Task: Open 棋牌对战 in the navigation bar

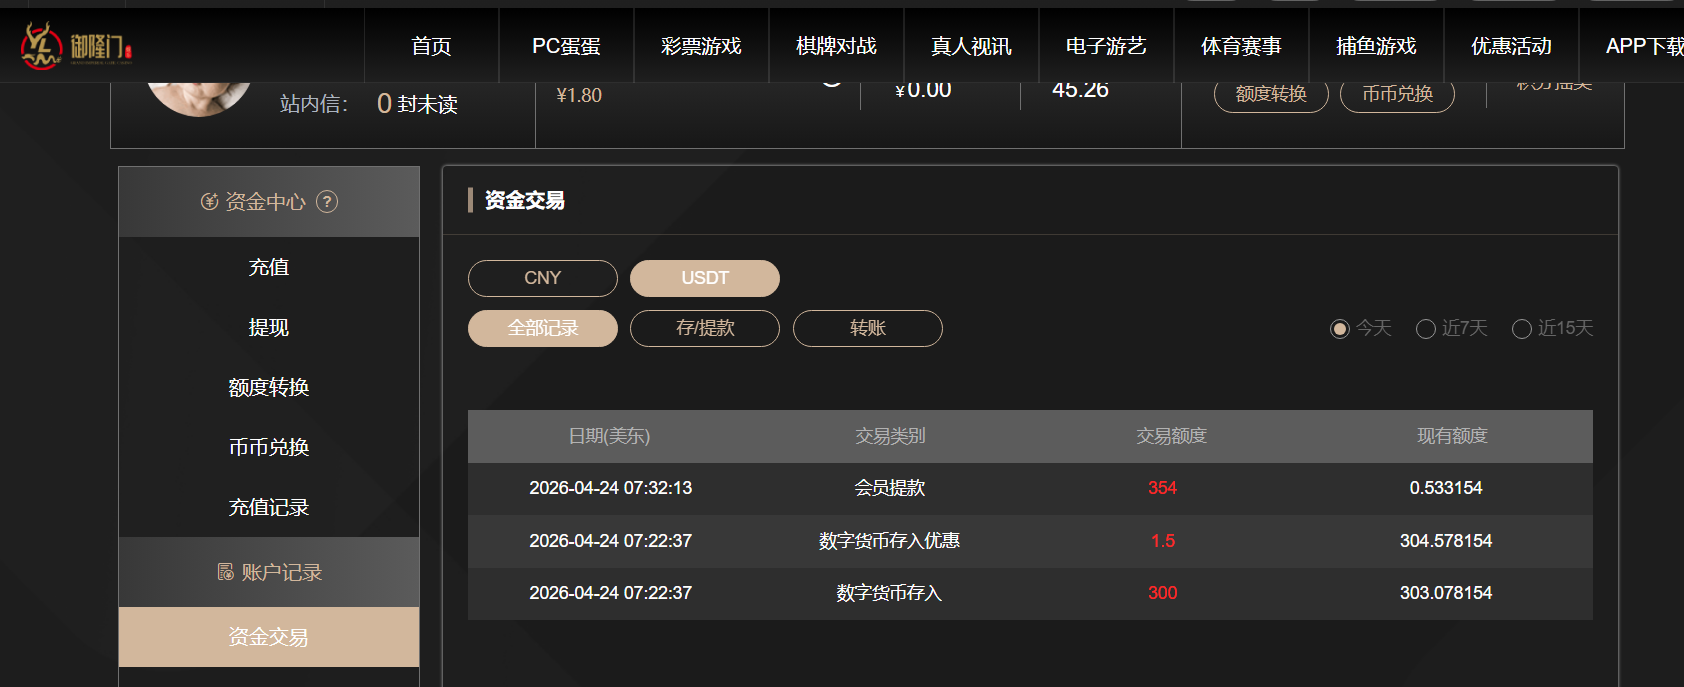Action: 836,46
